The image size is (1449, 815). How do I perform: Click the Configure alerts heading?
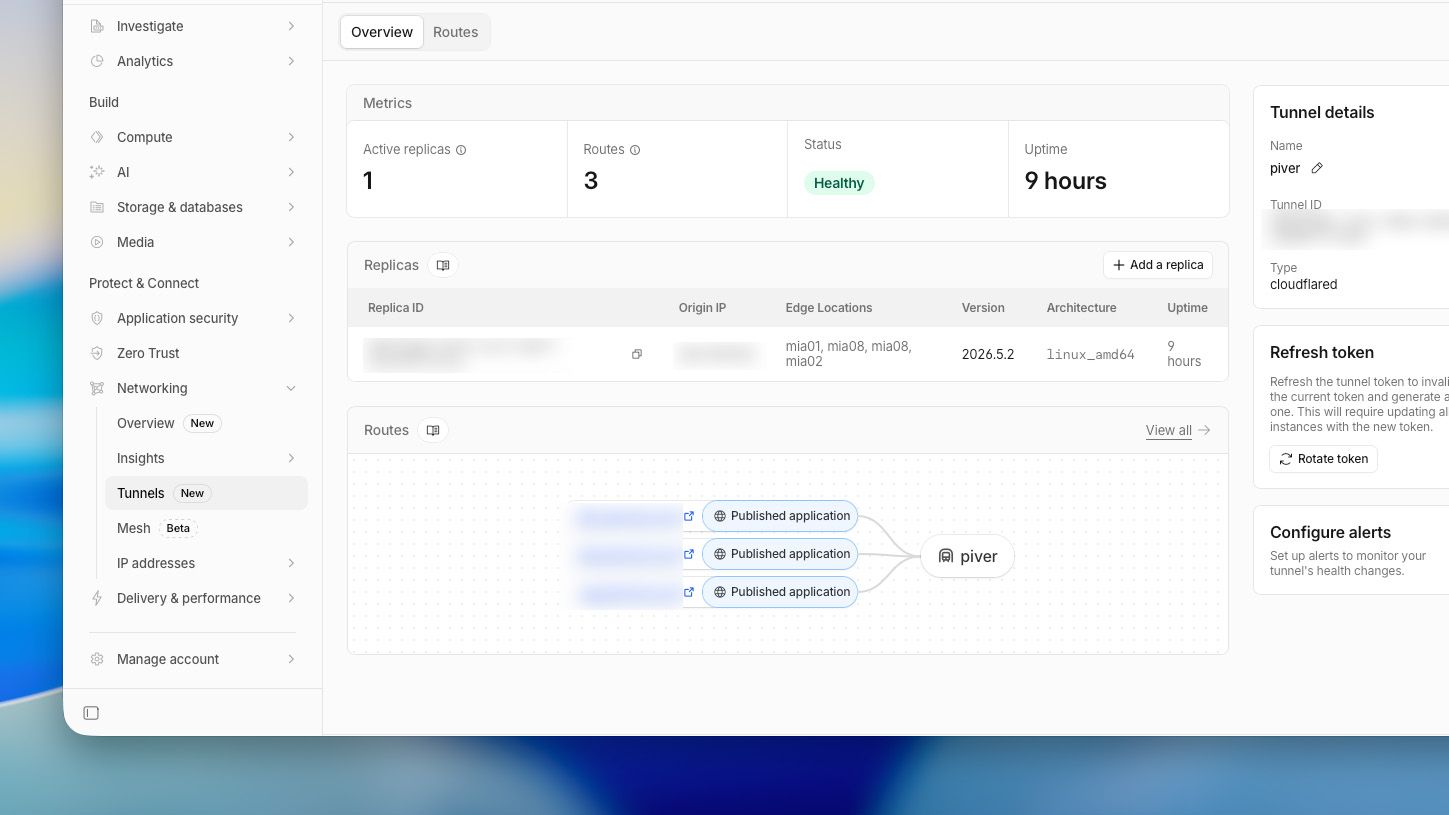[1330, 532]
